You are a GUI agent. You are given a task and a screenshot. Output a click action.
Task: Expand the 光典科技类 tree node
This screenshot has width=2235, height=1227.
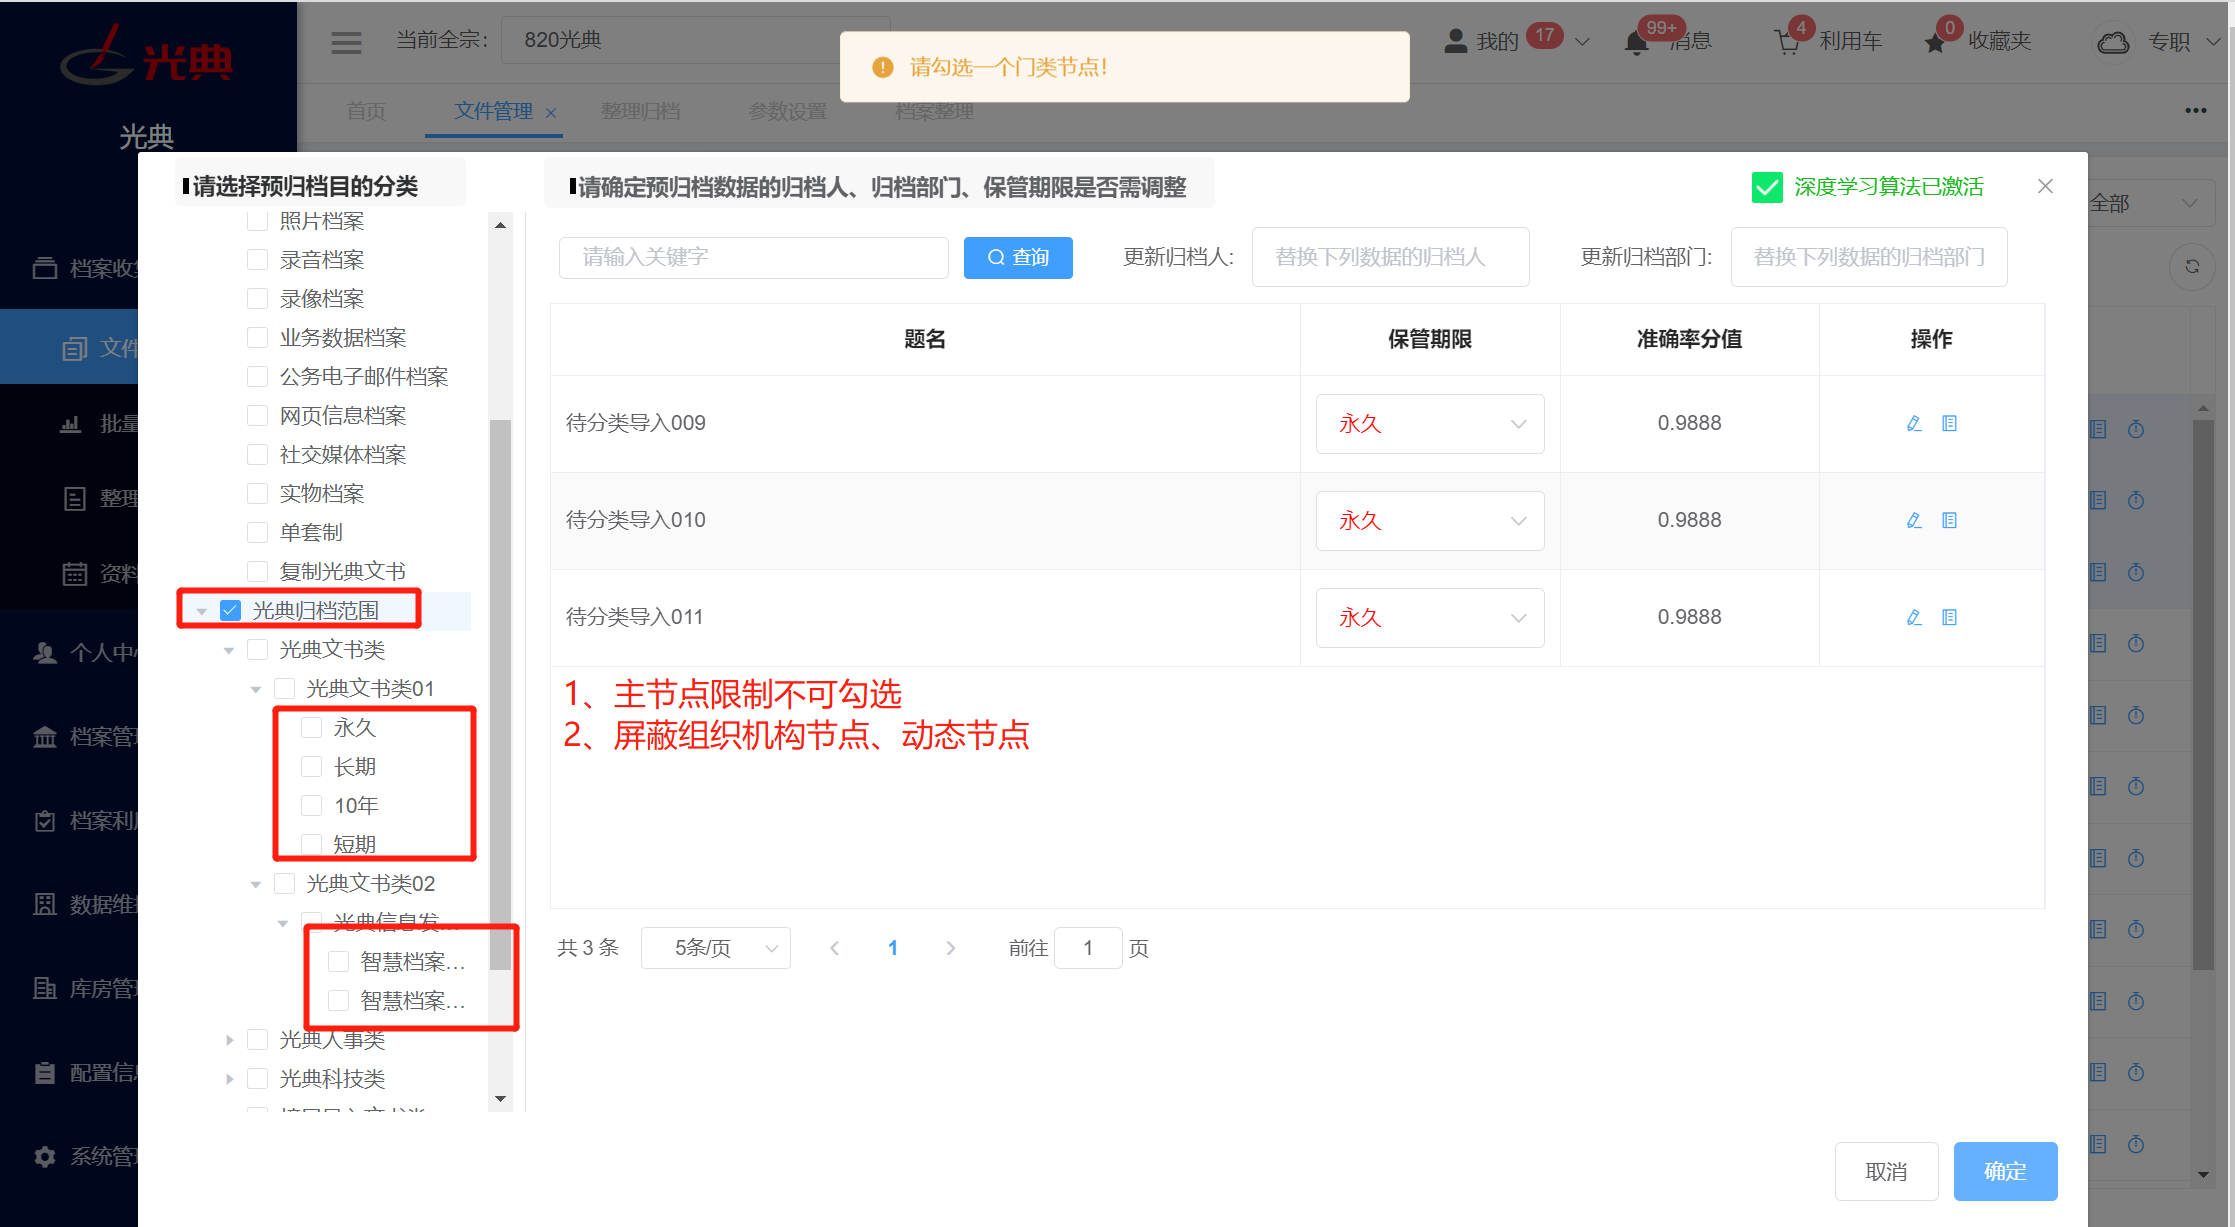[x=229, y=1079]
